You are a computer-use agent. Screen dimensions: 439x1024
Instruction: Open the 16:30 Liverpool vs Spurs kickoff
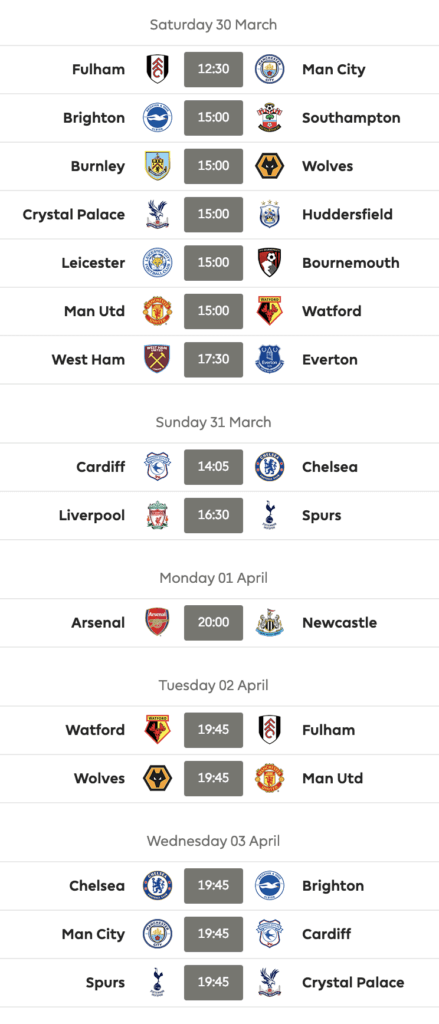[x=213, y=515]
